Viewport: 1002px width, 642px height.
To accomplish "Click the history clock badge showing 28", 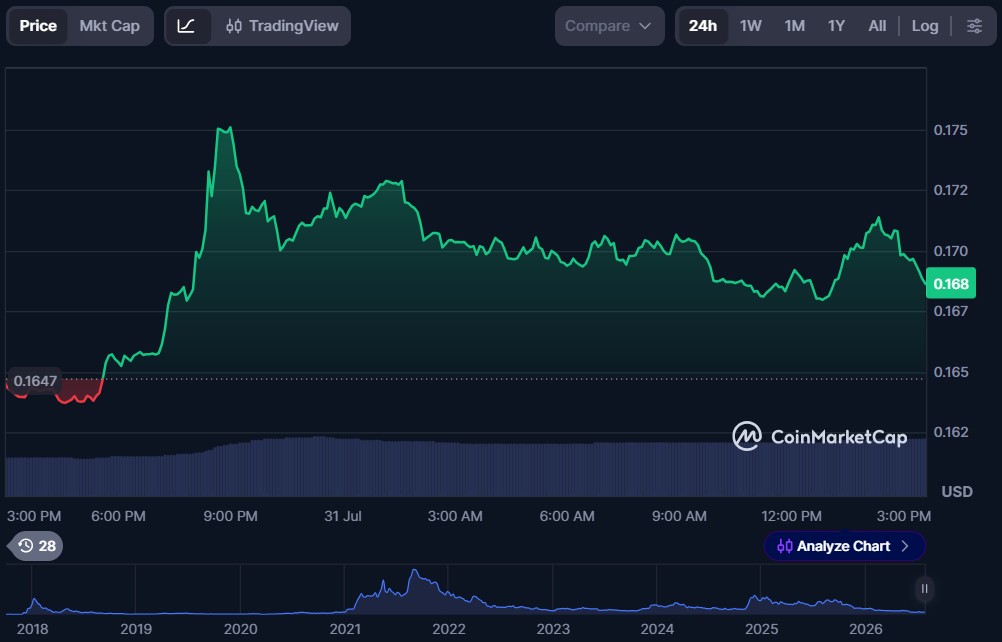I will coord(37,546).
